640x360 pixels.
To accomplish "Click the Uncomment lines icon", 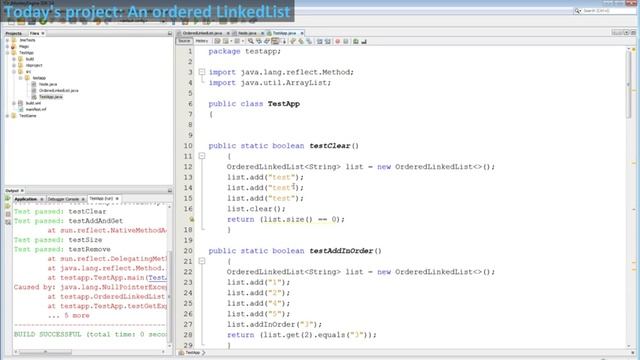I will coord(364,41).
